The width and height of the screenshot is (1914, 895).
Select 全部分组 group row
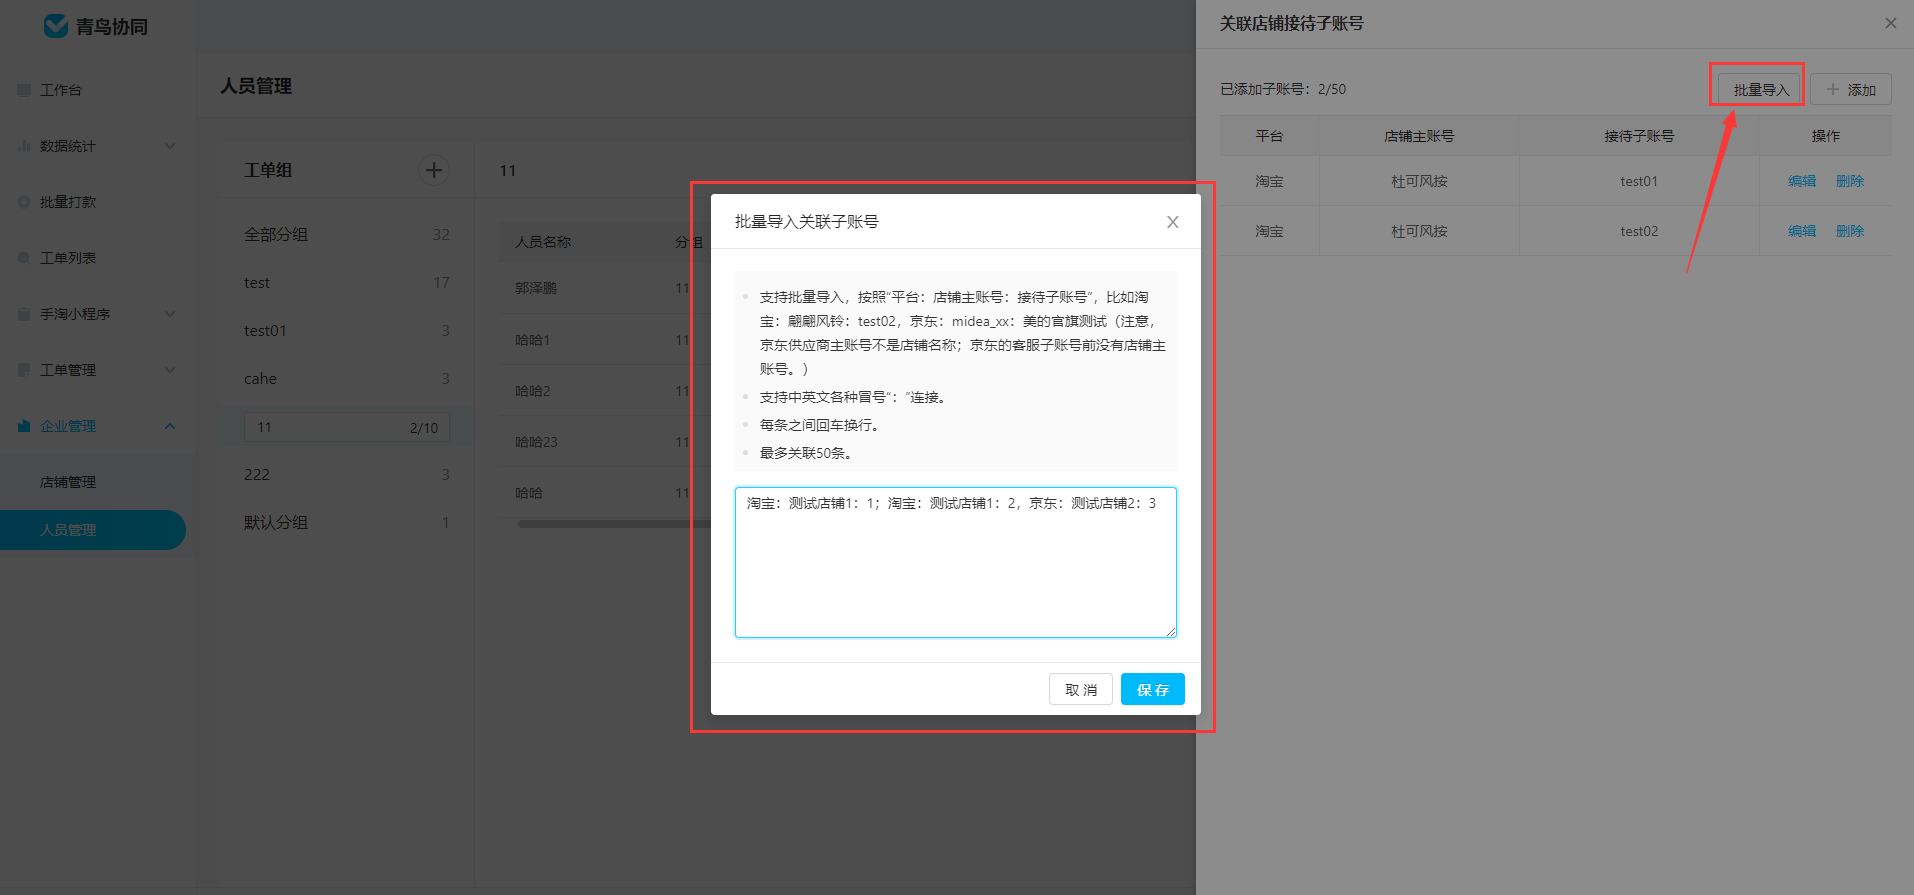(x=347, y=234)
